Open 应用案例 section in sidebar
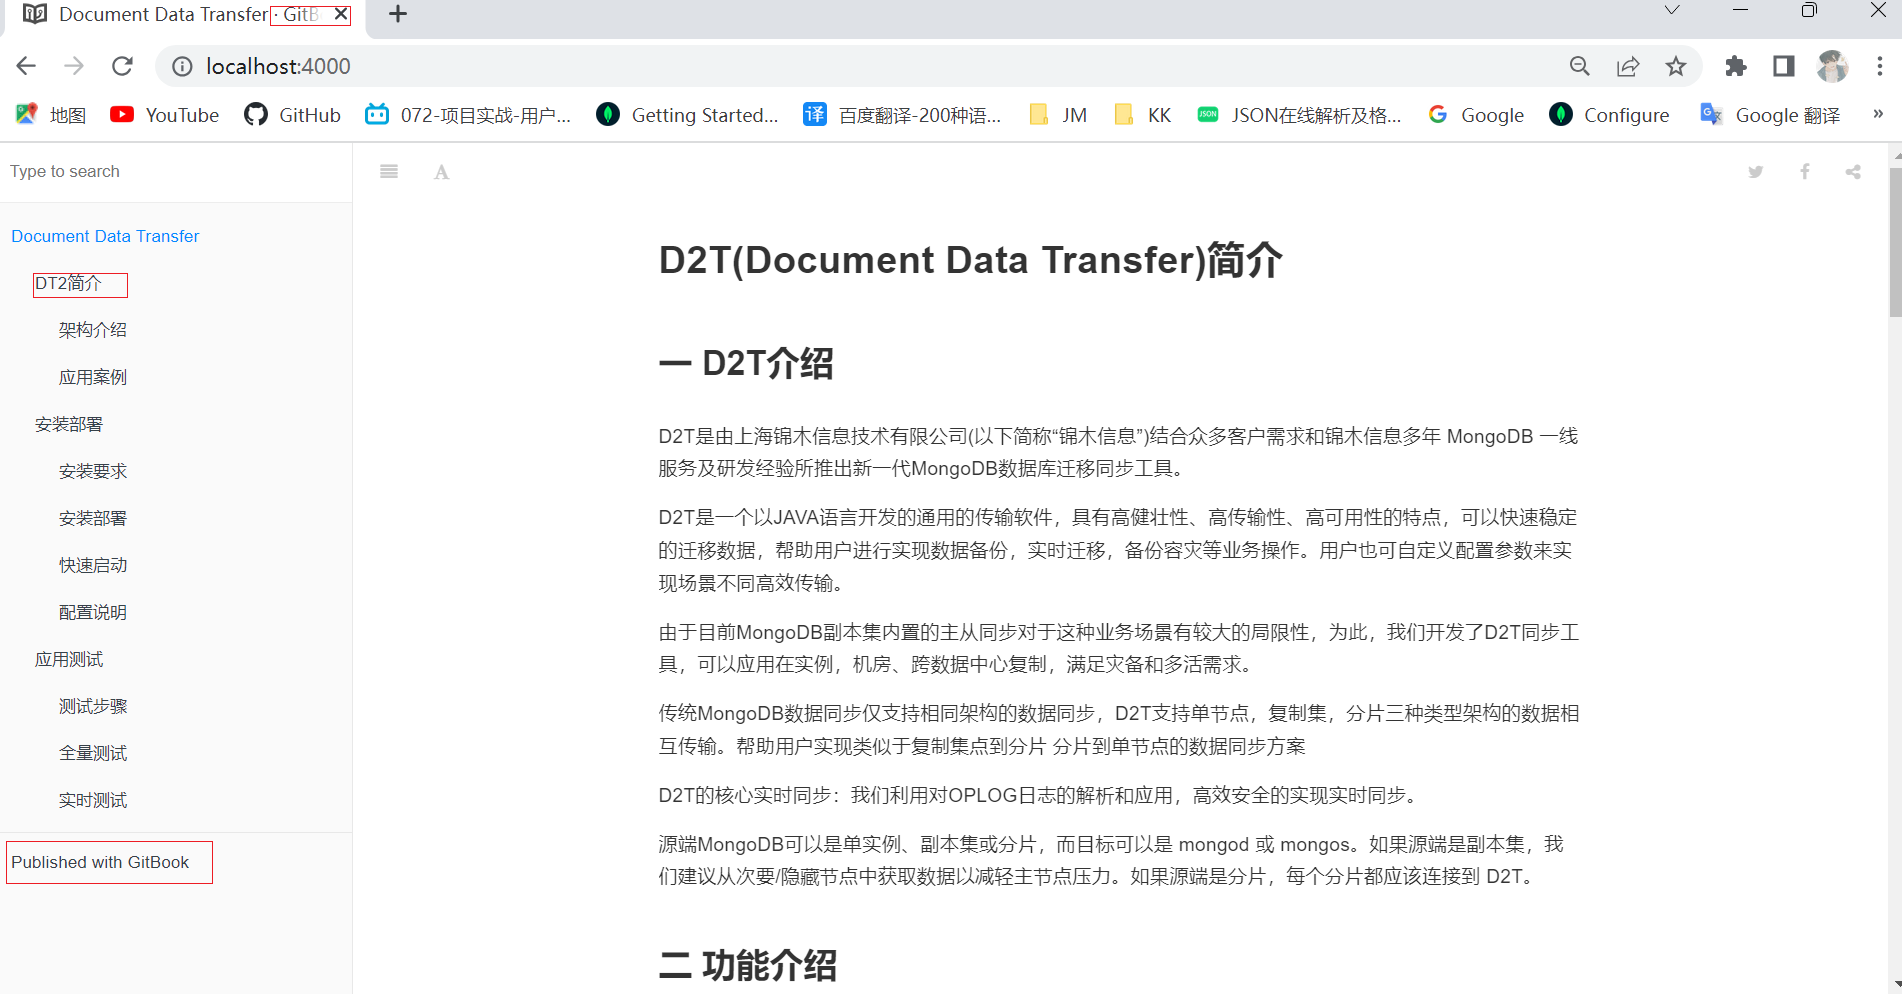1902x994 pixels. click(93, 377)
